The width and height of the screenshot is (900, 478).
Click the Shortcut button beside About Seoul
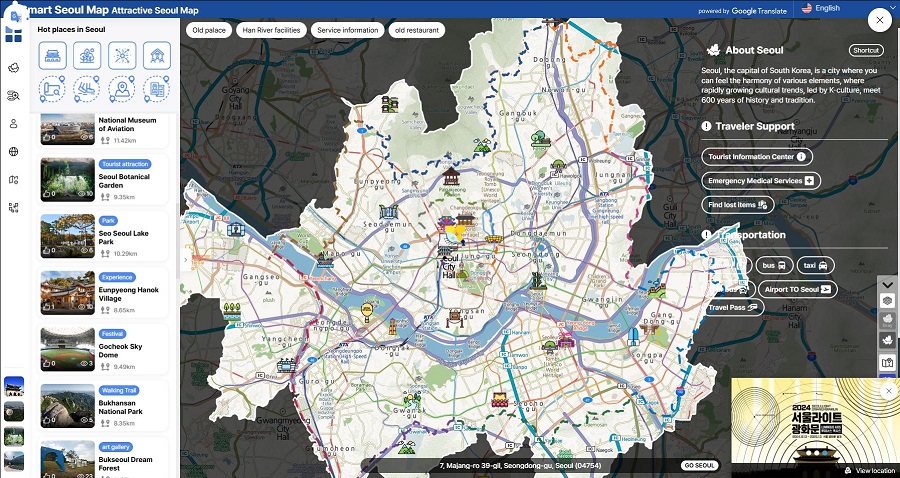click(865, 50)
